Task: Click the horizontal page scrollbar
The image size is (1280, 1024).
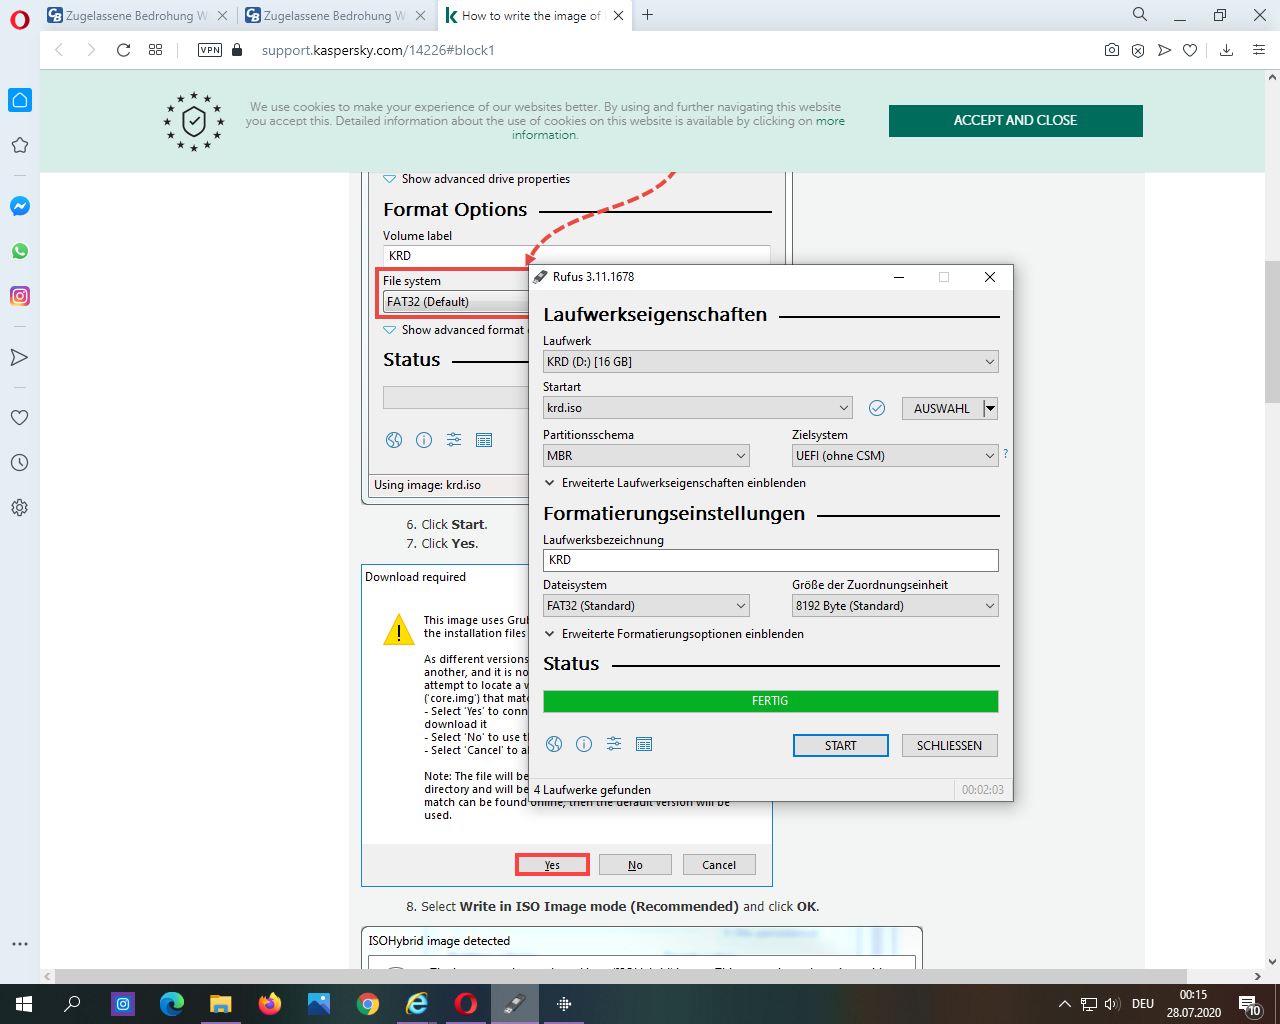Action: [620, 976]
